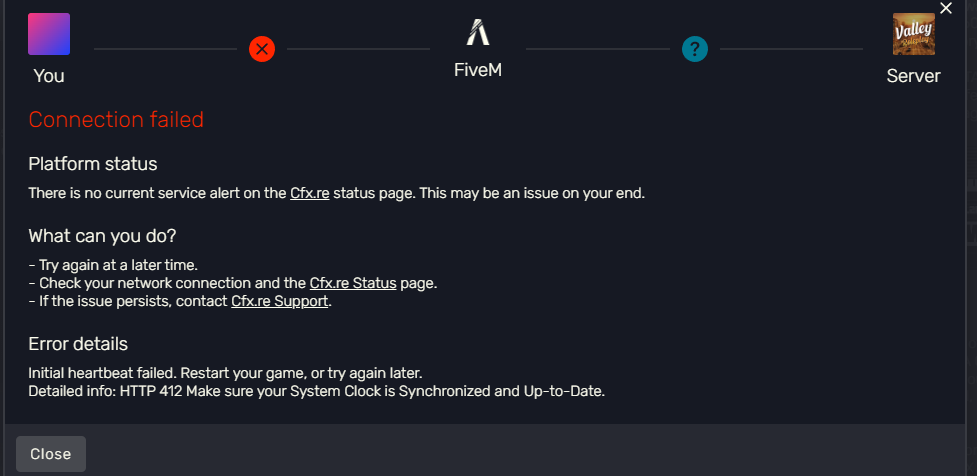Click the FiveM label under logo
The height and width of the screenshot is (476, 977).
pos(478,70)
